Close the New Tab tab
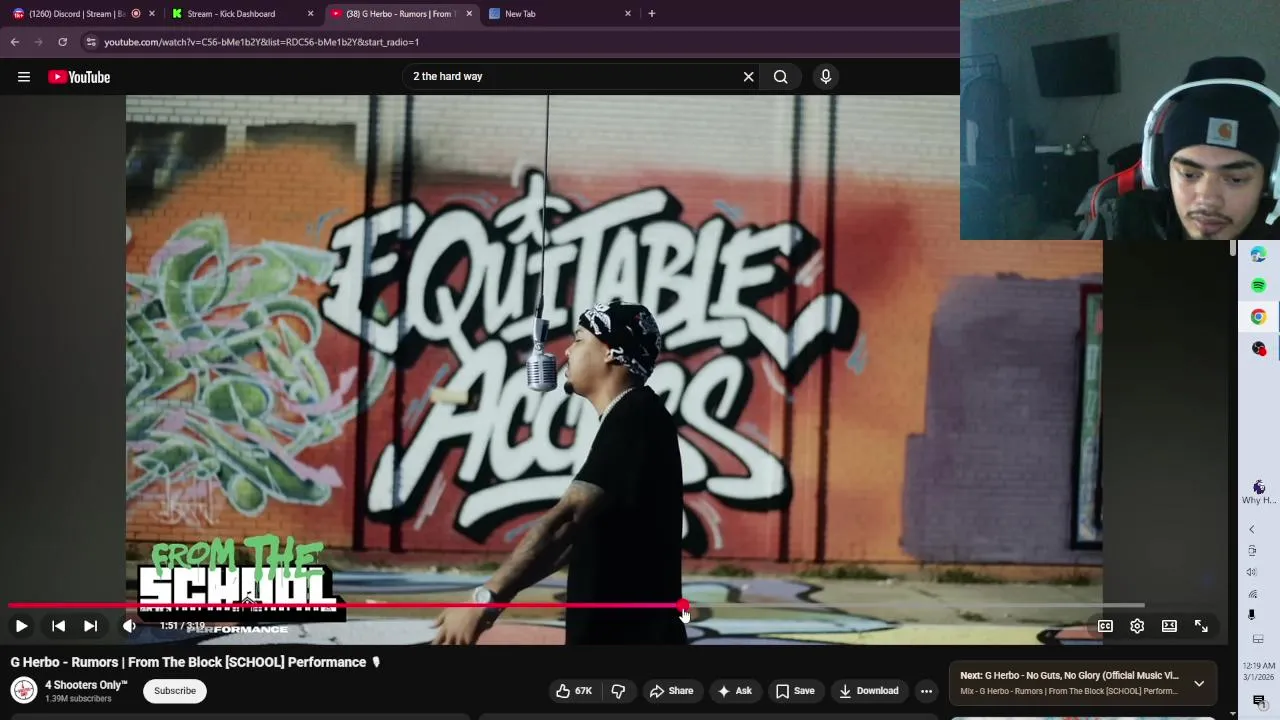The image size is (1280, 720). pyautogui.click(x=628, y=14)
